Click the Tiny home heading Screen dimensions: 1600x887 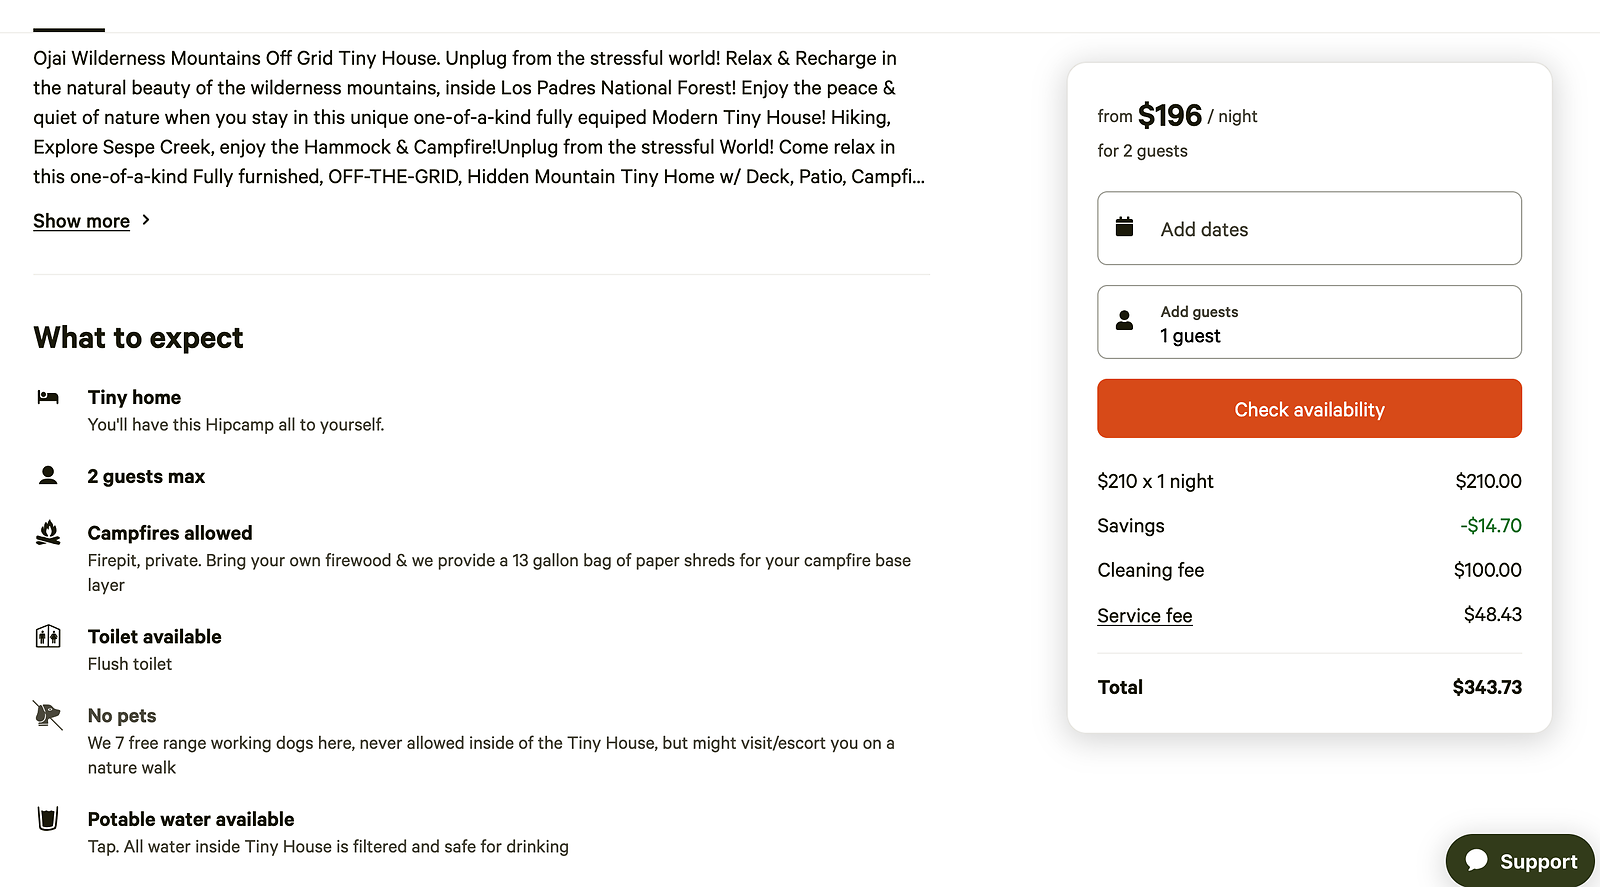pos(134,397)
